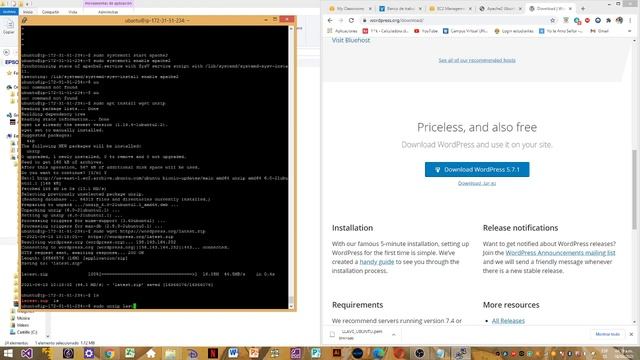Screen dimensions: 640x360
Task: Open the Login estudiantes bookmark
Action: click(x=514, y=31)
